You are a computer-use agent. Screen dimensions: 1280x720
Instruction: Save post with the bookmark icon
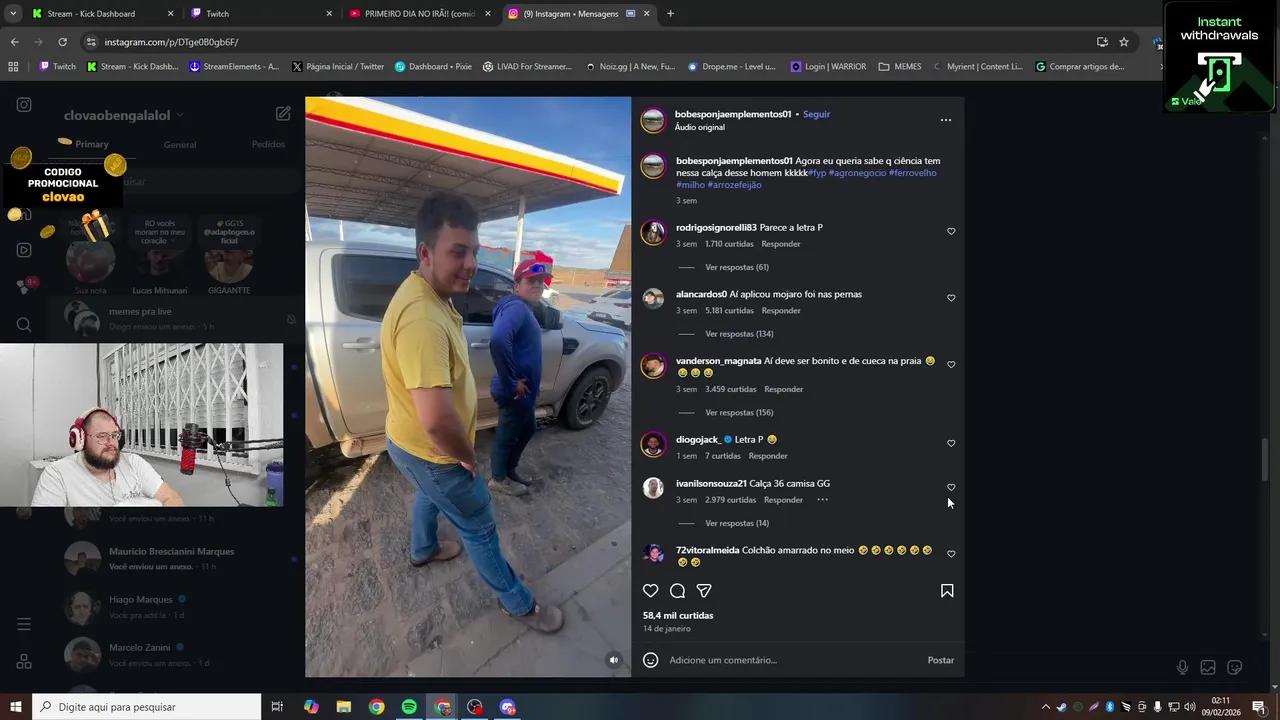click(947, 591)
